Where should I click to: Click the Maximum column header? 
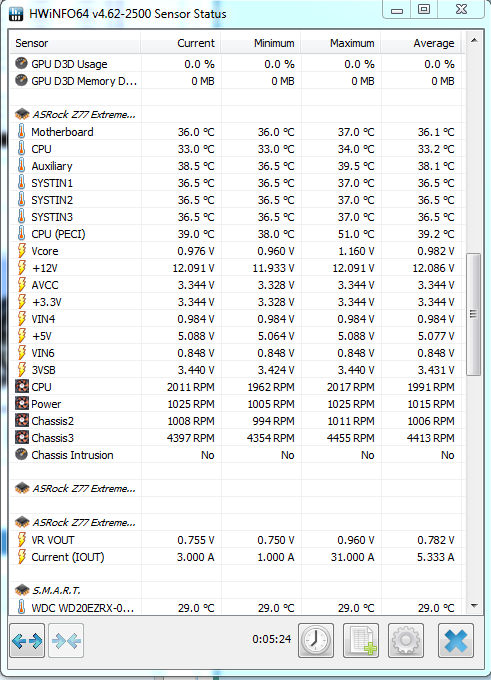340,43
